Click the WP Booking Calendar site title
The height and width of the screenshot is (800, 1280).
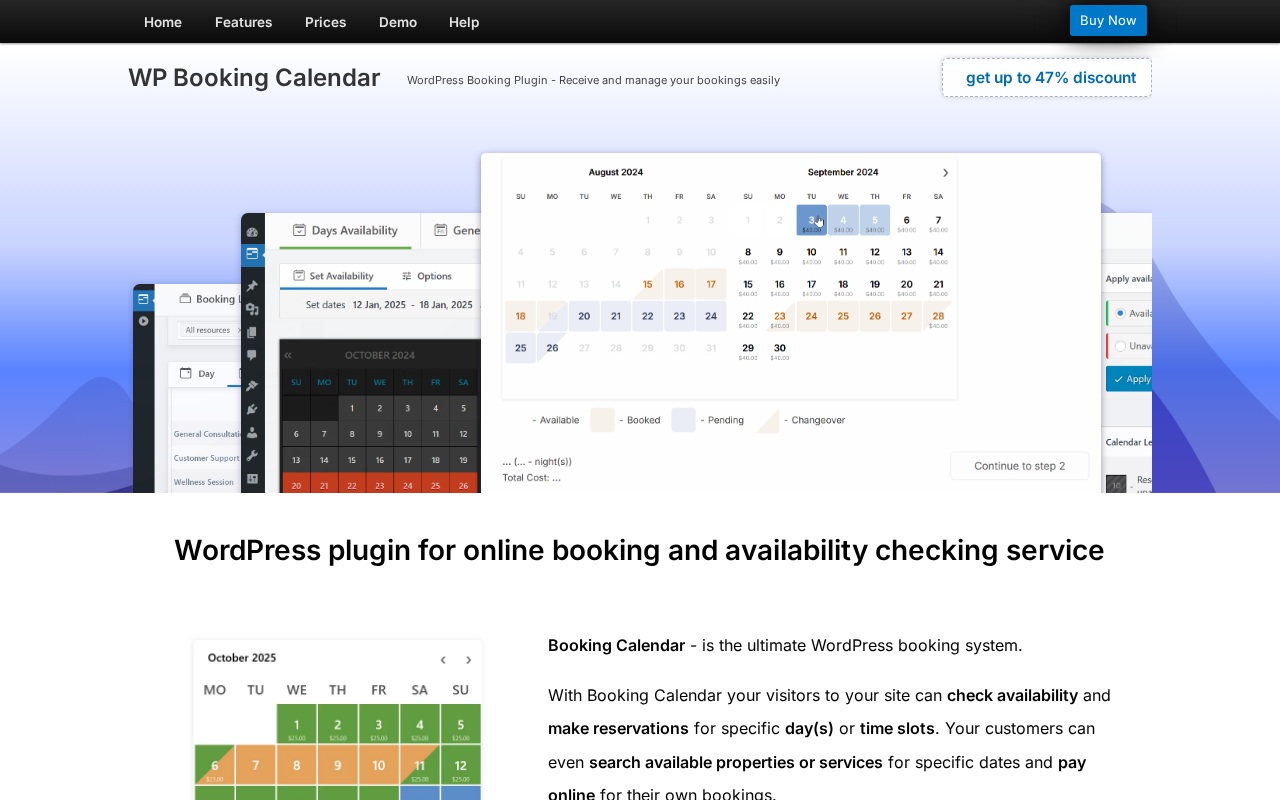[x=254, y=78]
